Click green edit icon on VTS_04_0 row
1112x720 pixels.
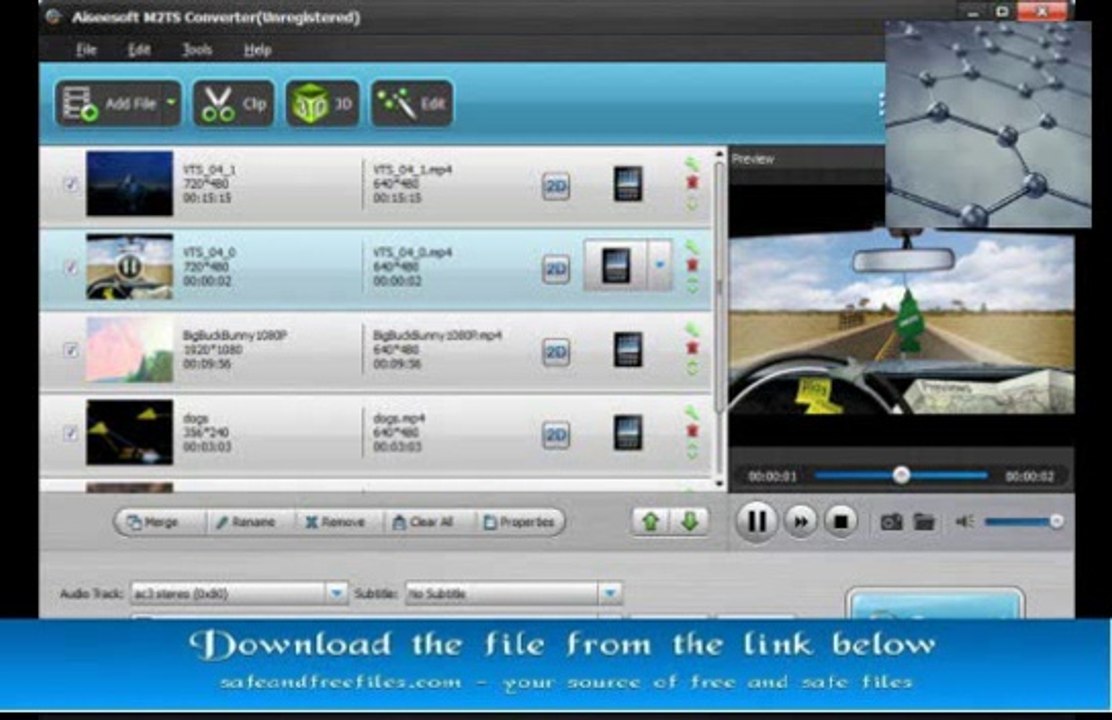click(692, 248)
